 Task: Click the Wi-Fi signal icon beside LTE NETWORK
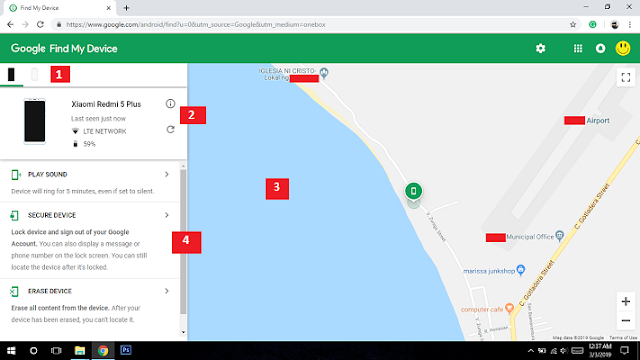[75, 131]
